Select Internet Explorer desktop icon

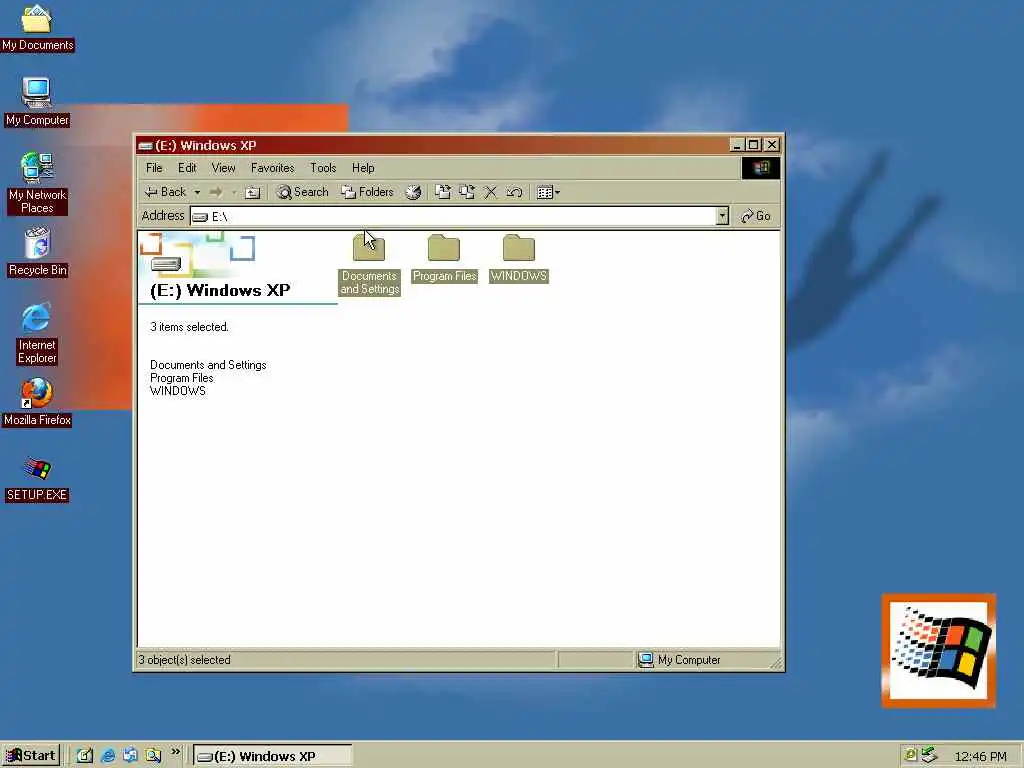37,334
